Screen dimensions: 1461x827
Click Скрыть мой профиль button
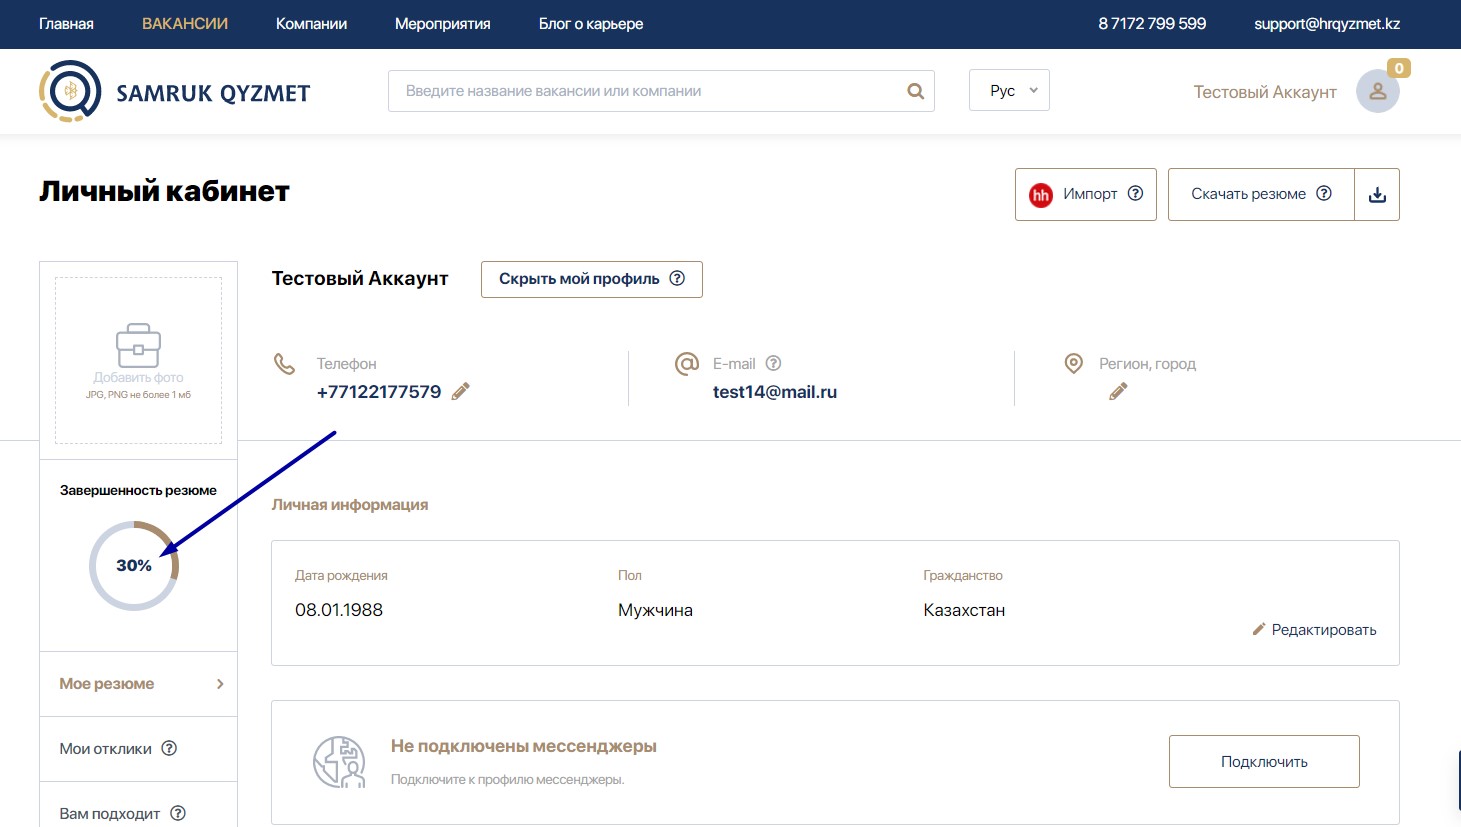(x=592, y=279)
